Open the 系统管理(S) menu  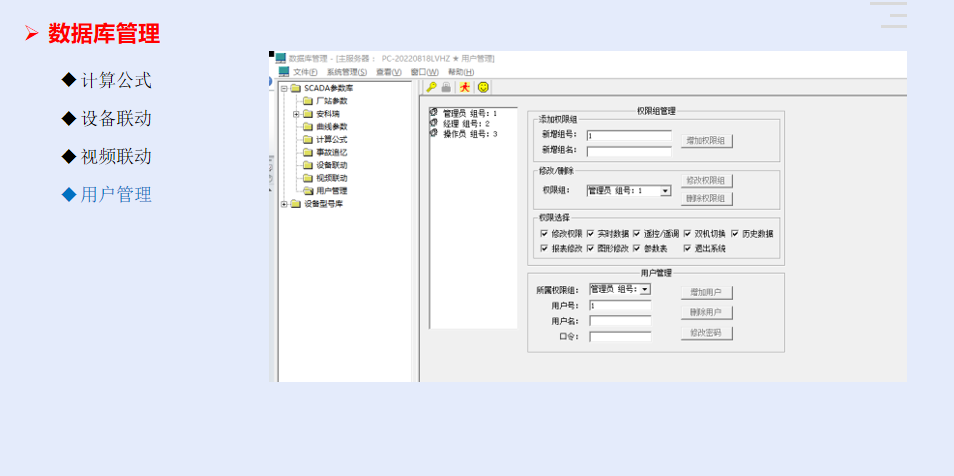(x=346, y=72)
